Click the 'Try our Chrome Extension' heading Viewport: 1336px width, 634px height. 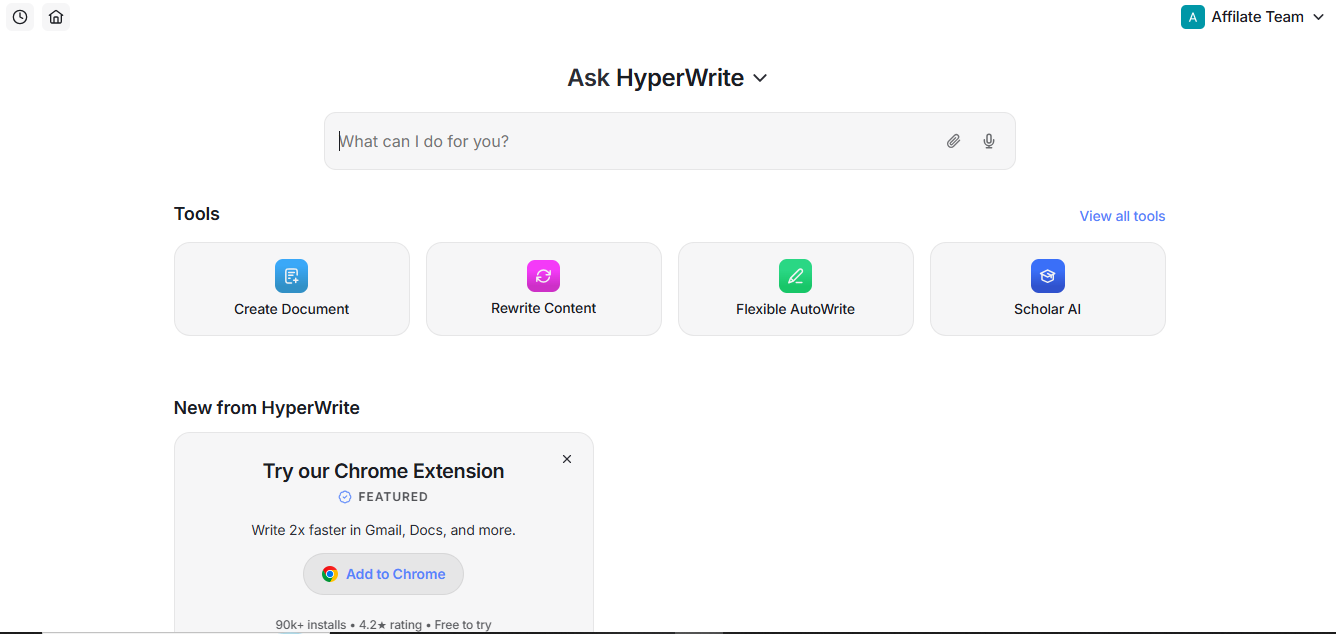[384, 471]
